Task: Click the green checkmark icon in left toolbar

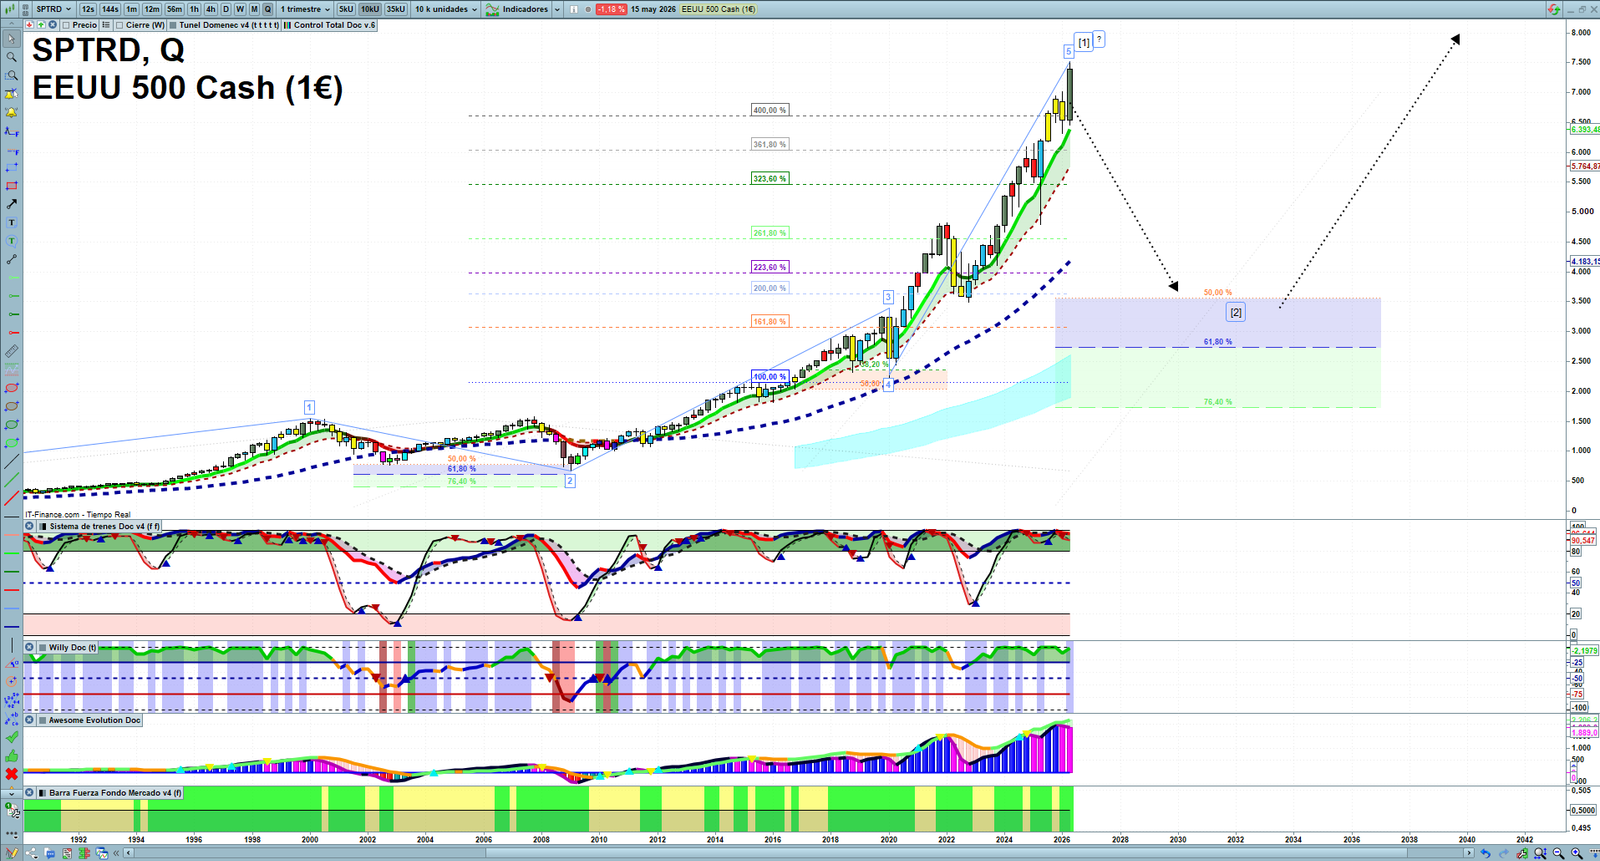Action: [11, 737]
